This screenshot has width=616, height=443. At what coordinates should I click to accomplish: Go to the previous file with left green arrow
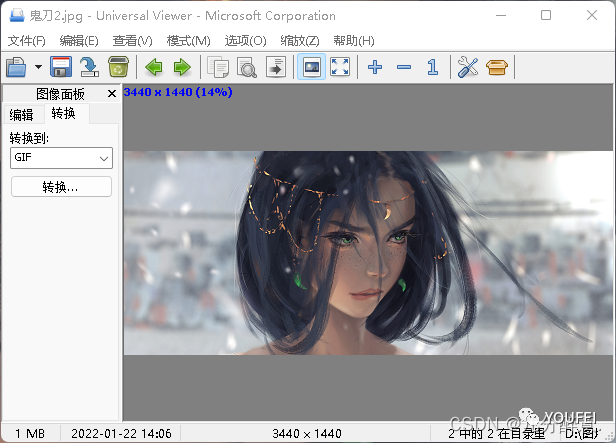154,67
